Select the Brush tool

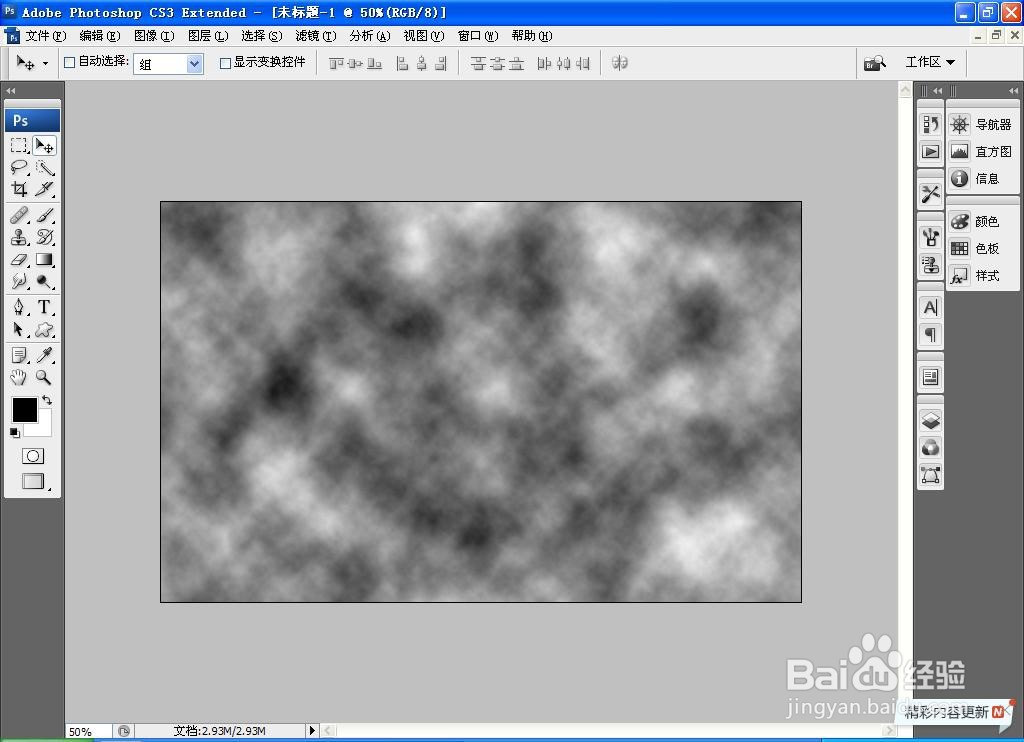(x=44, y=214)
